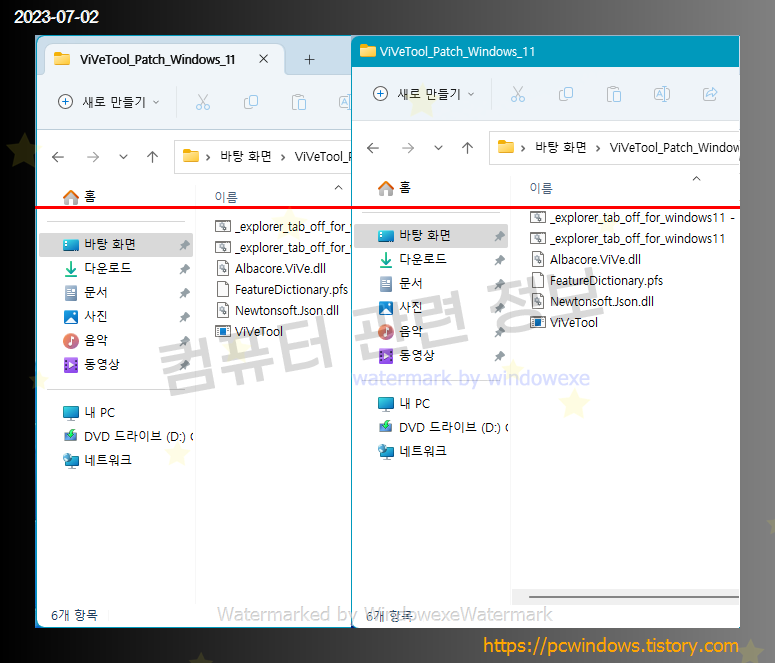Select Albacore.ViVe.dll in left window

point(271,268)
